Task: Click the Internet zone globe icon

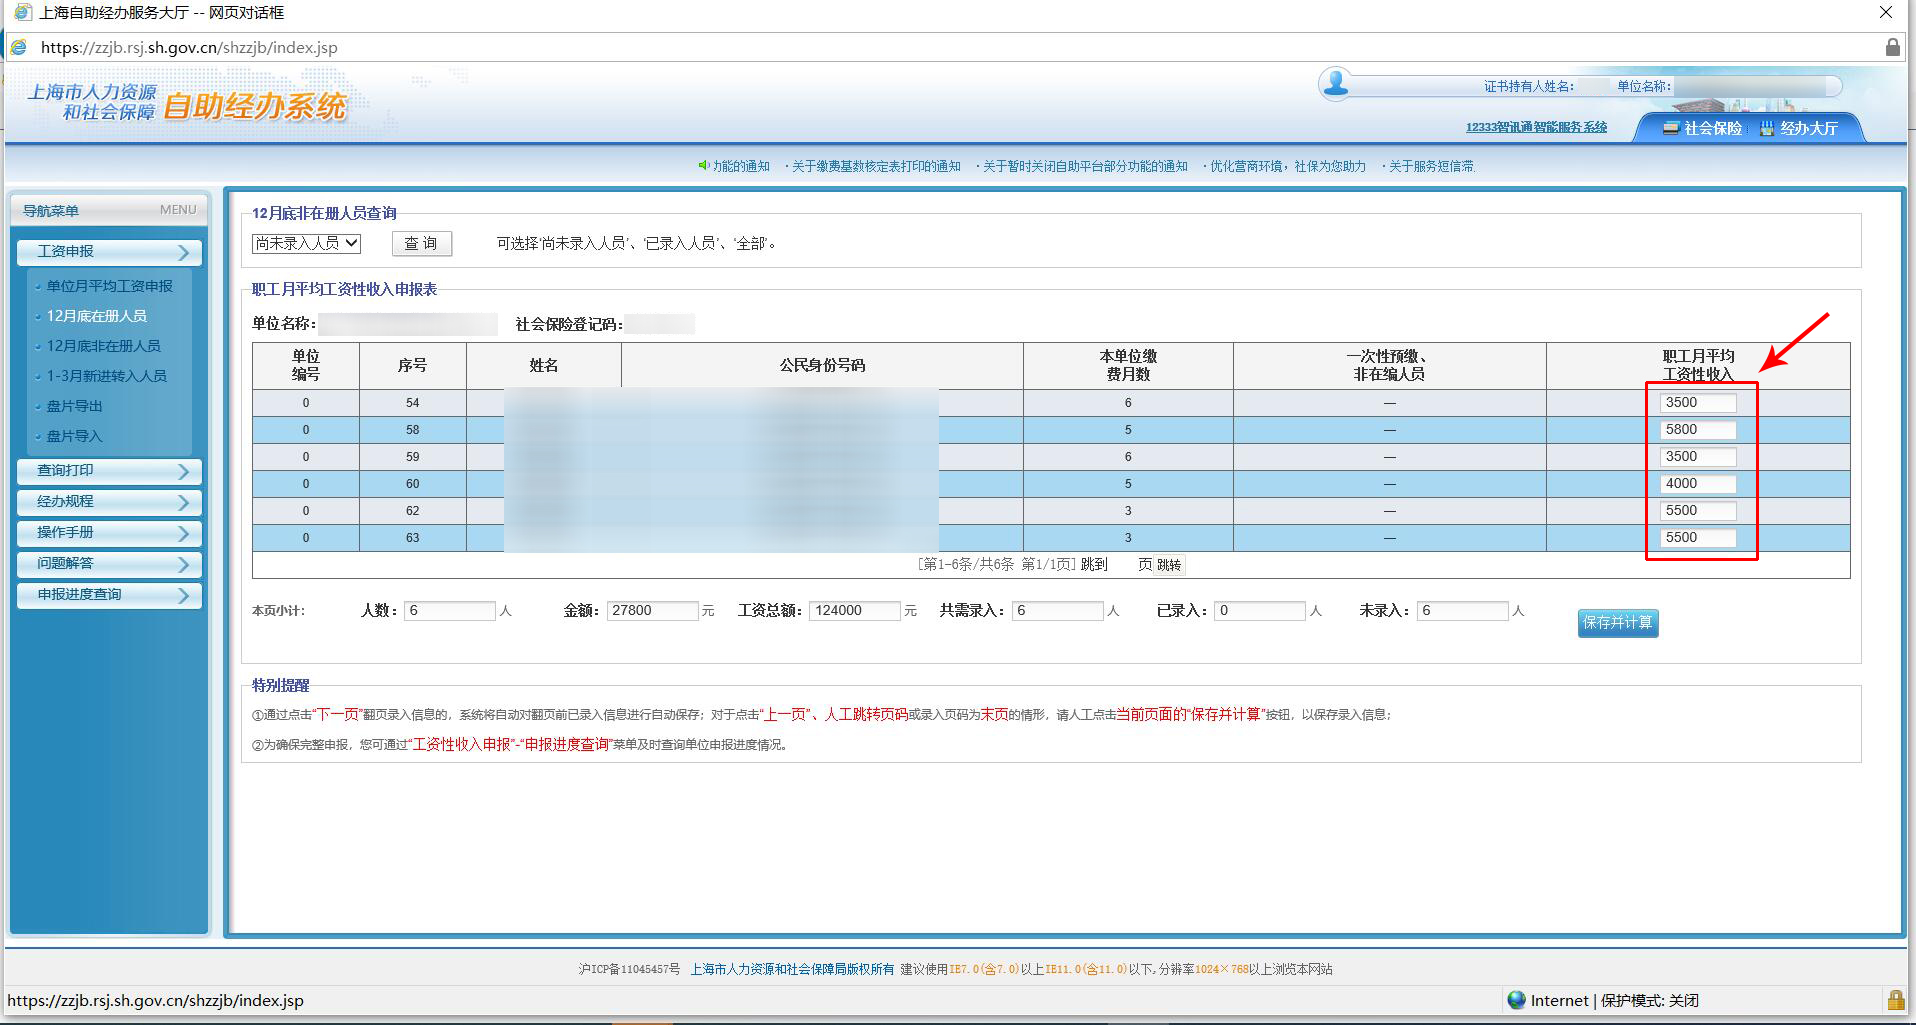Action: [1516, 1000]
